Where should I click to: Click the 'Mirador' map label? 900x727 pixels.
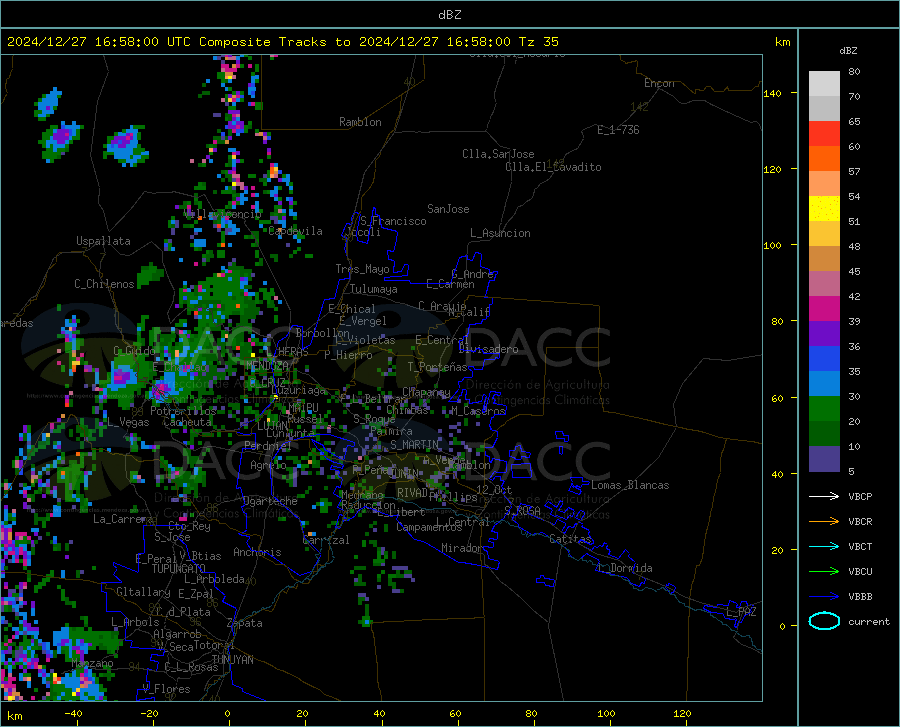462,548
